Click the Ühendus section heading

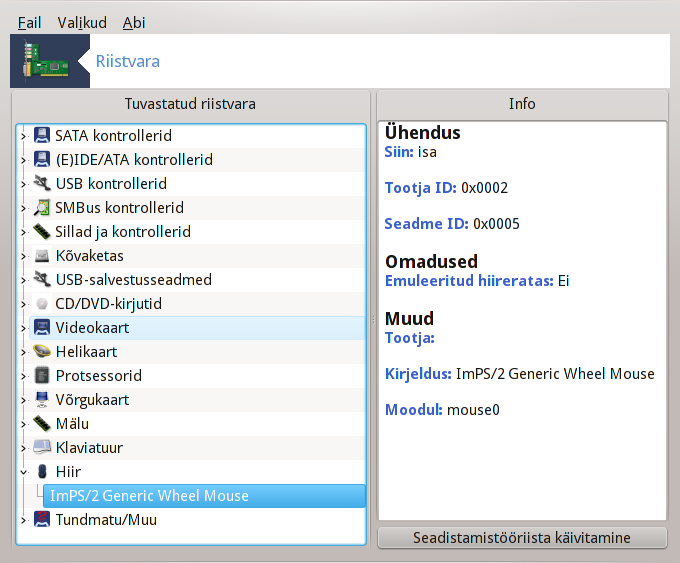coord(422,132)
